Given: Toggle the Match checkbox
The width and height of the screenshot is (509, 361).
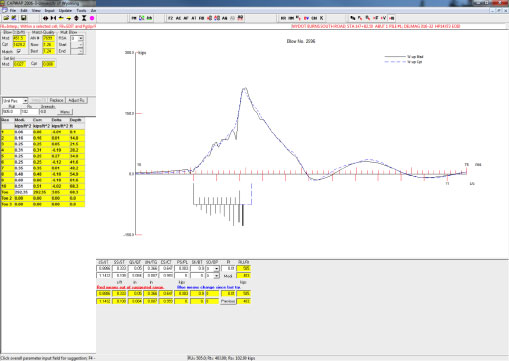Looking at the screenshot, I should pyautogui.click(x=19, y=51).
